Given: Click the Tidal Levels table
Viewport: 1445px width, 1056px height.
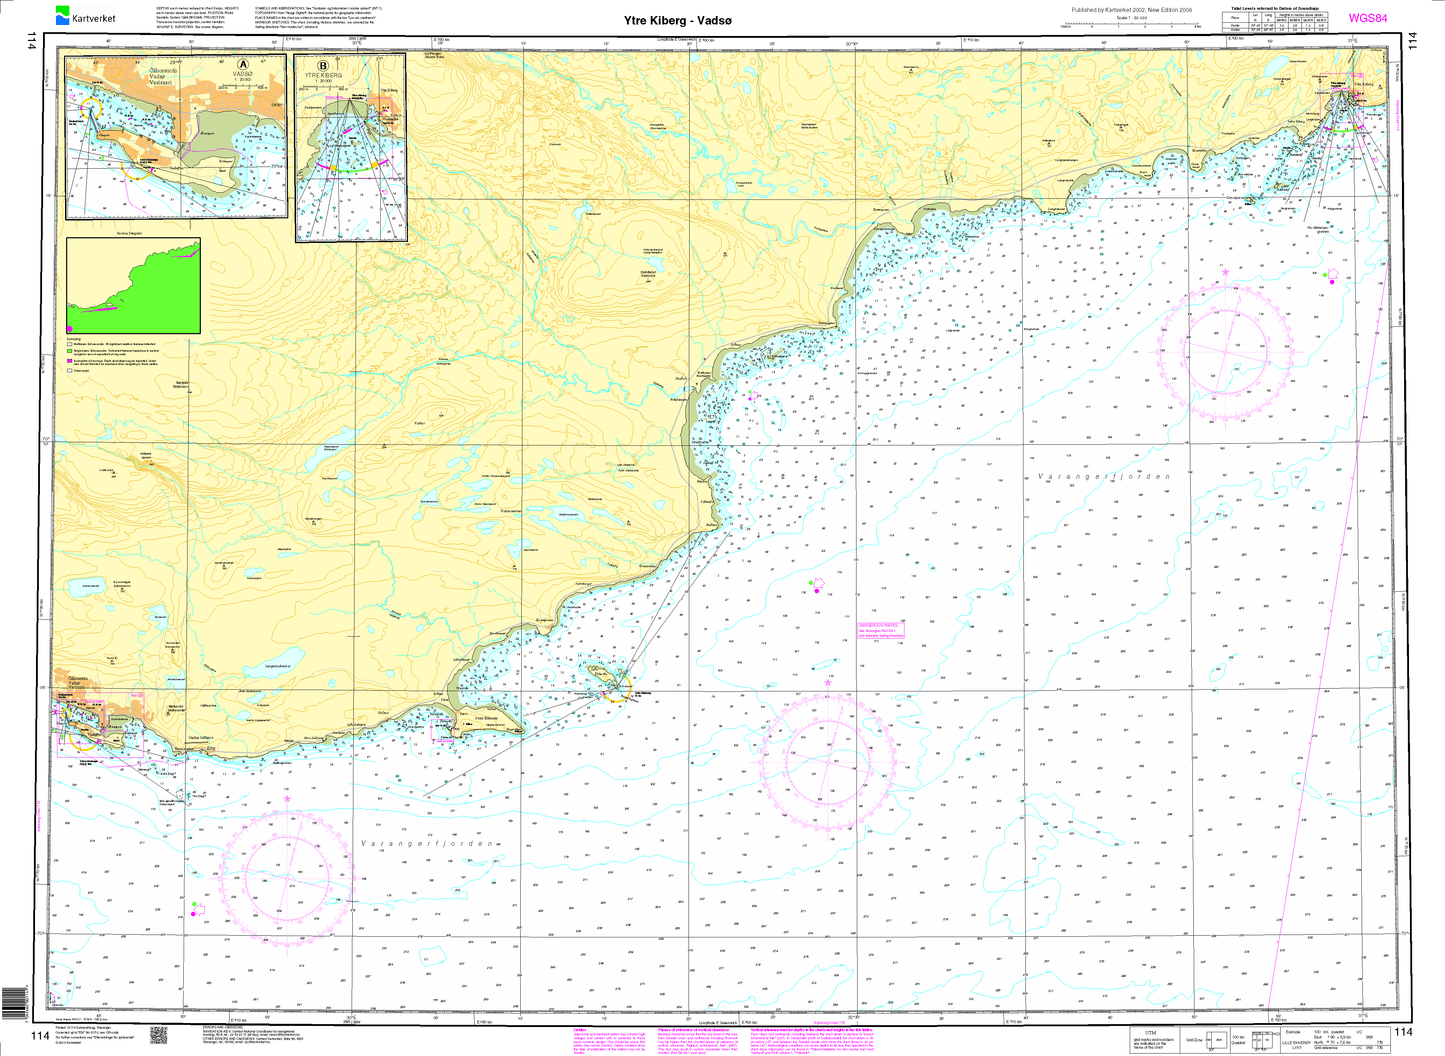Looking at the screenshot, I should point(1275,23).
